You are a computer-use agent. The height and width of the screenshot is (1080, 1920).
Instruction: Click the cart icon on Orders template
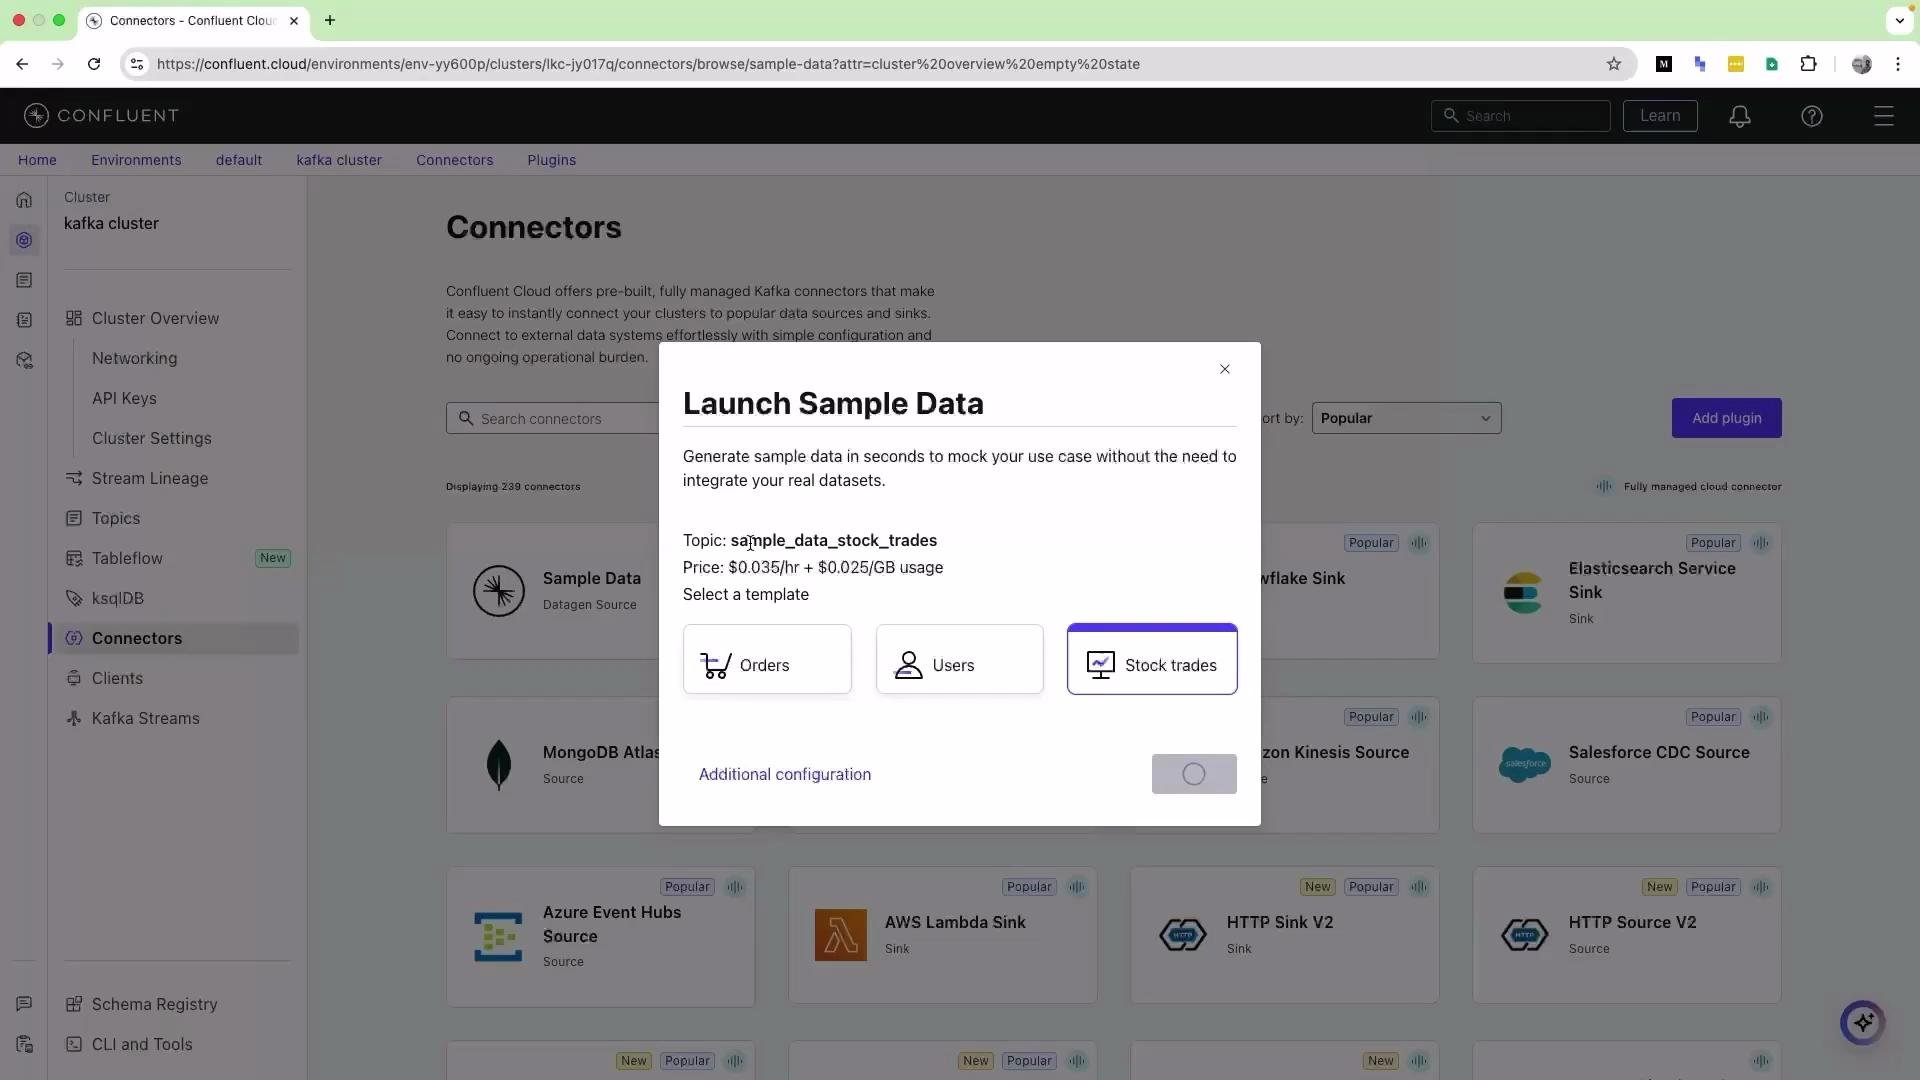(x=715, y=665)
